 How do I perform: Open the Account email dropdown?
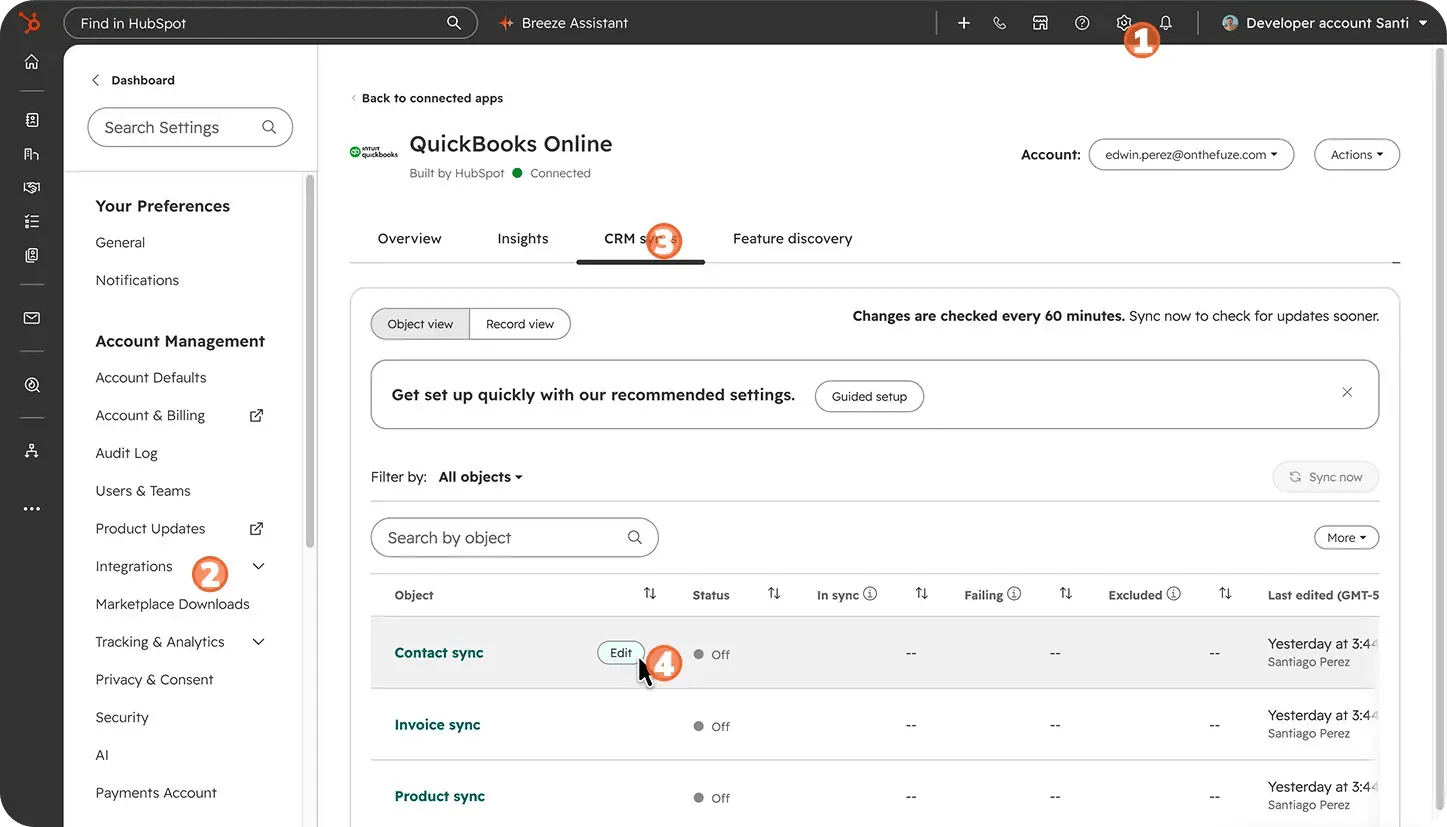click(x=1191, y=155)
